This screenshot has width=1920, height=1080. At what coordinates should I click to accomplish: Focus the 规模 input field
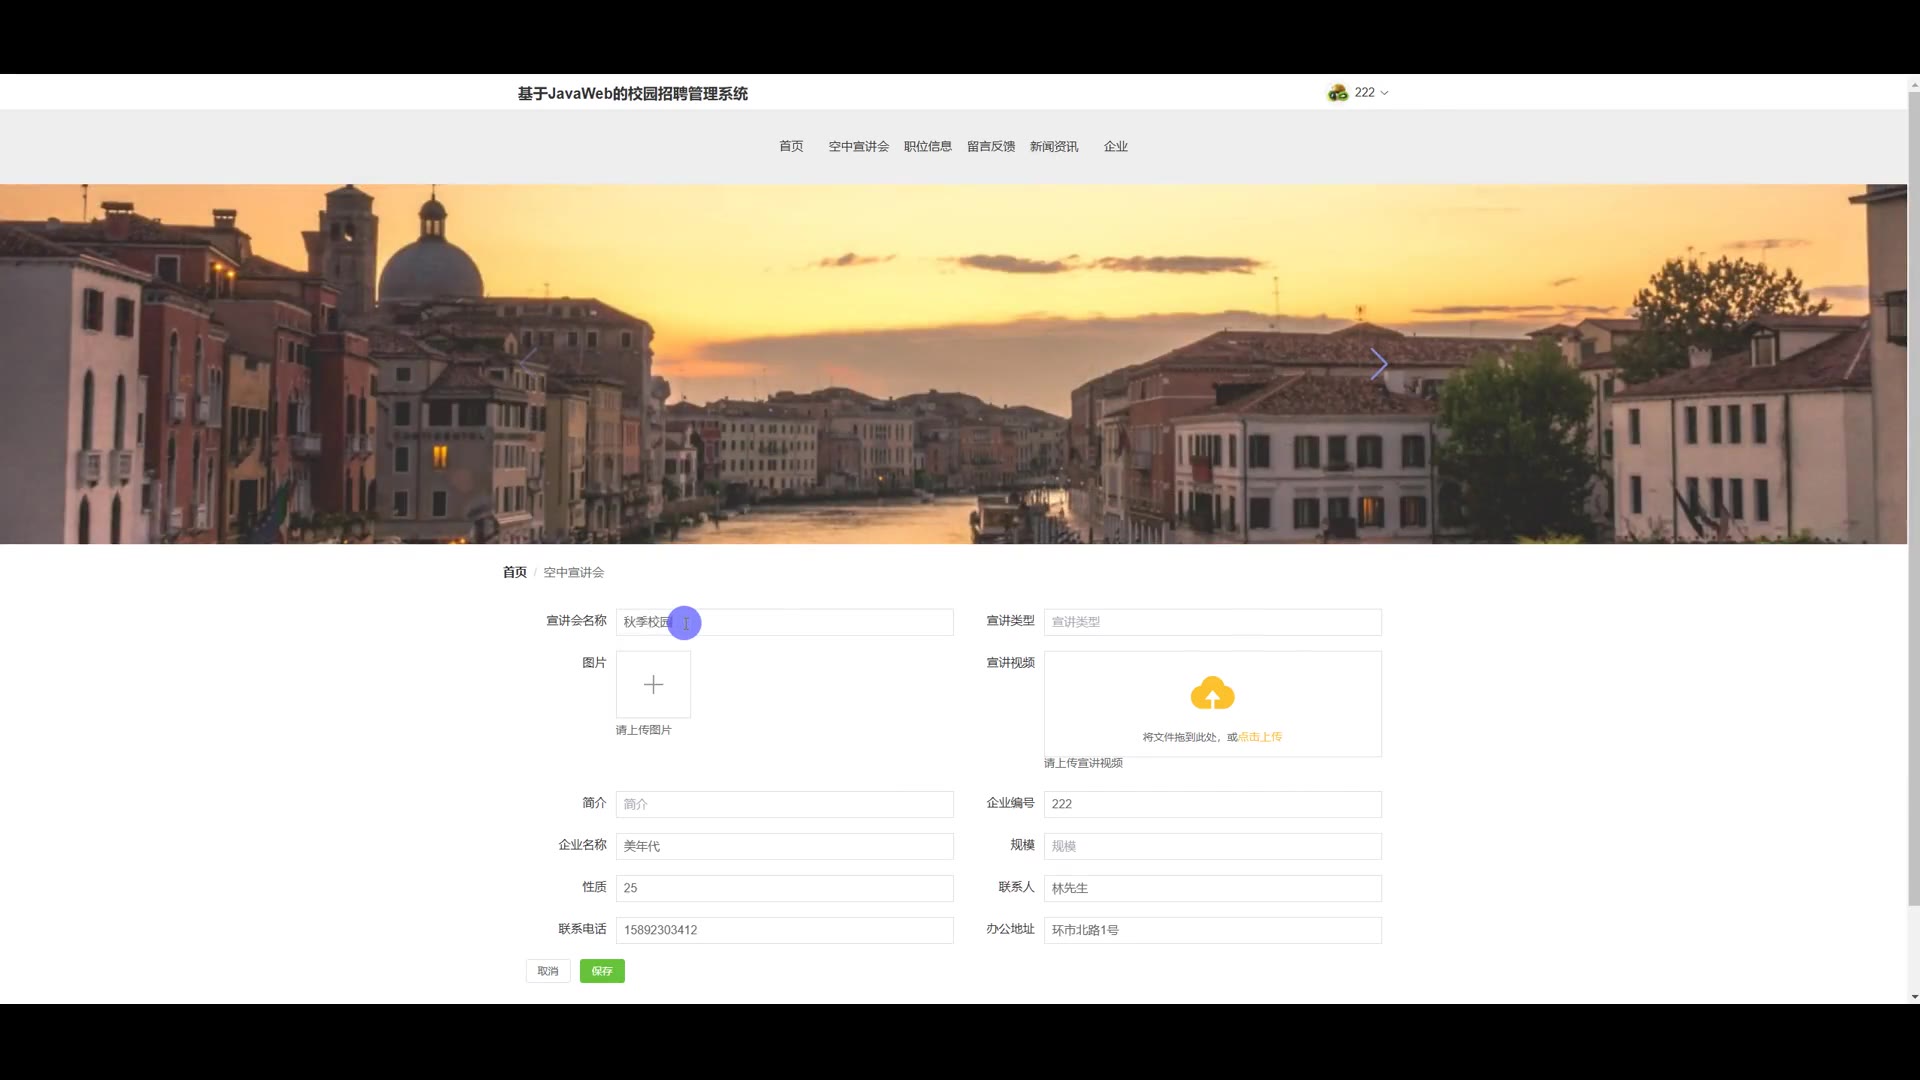(1212, 846)
